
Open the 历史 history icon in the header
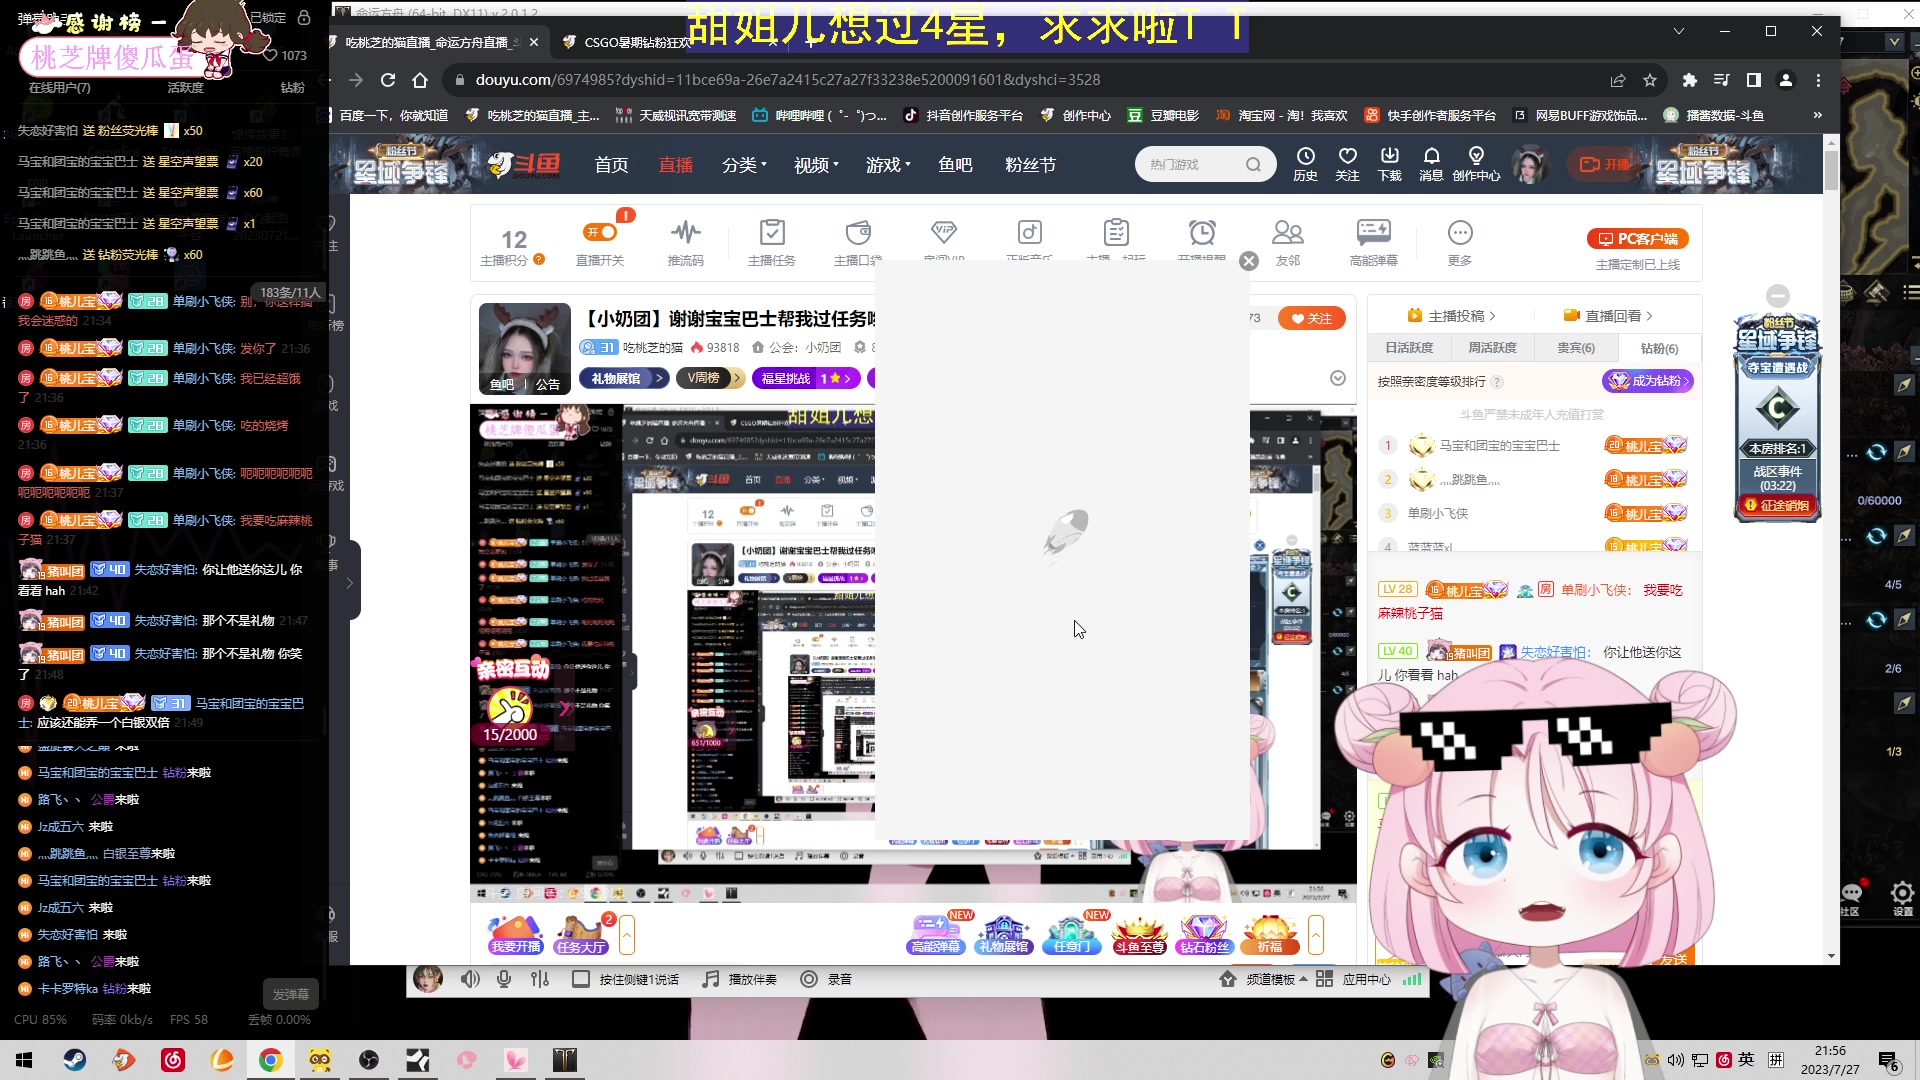(1305, 164)
